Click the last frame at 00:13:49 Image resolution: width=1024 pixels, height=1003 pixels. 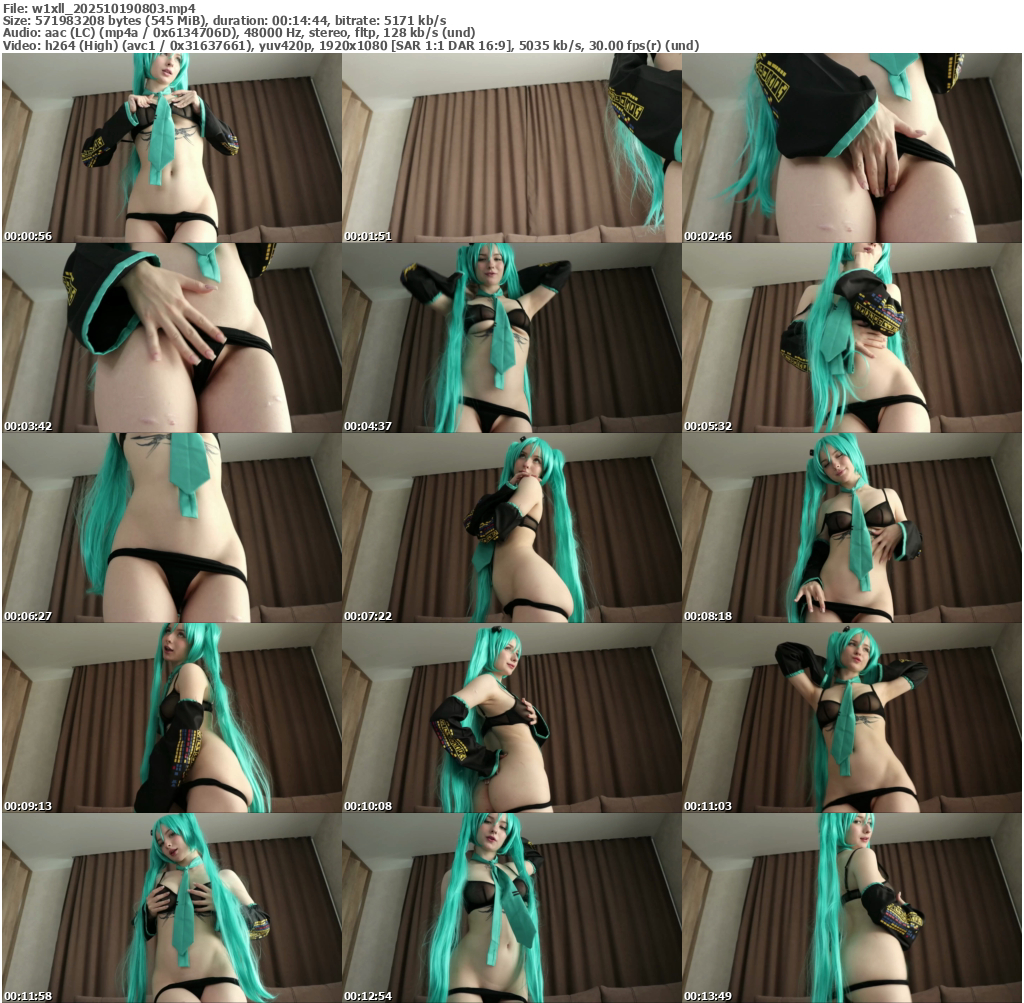click(851, 908)
